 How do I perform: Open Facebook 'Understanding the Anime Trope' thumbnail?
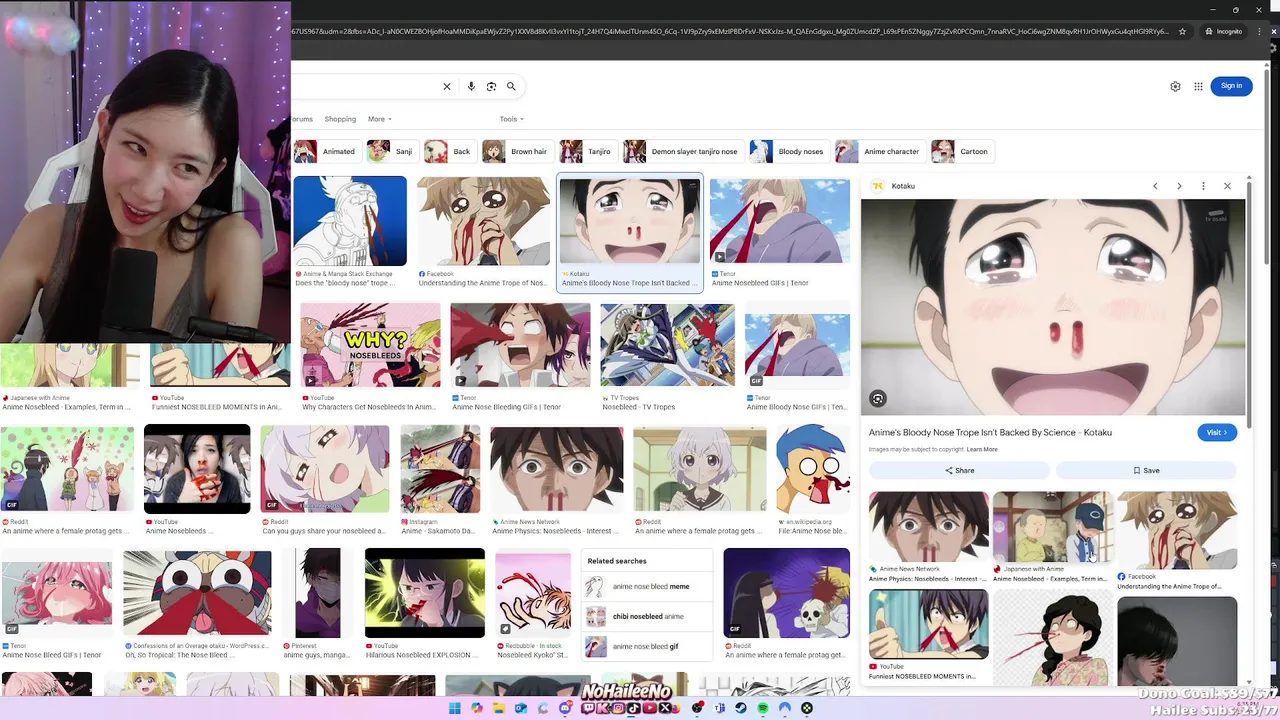click(x=483, y=221)
